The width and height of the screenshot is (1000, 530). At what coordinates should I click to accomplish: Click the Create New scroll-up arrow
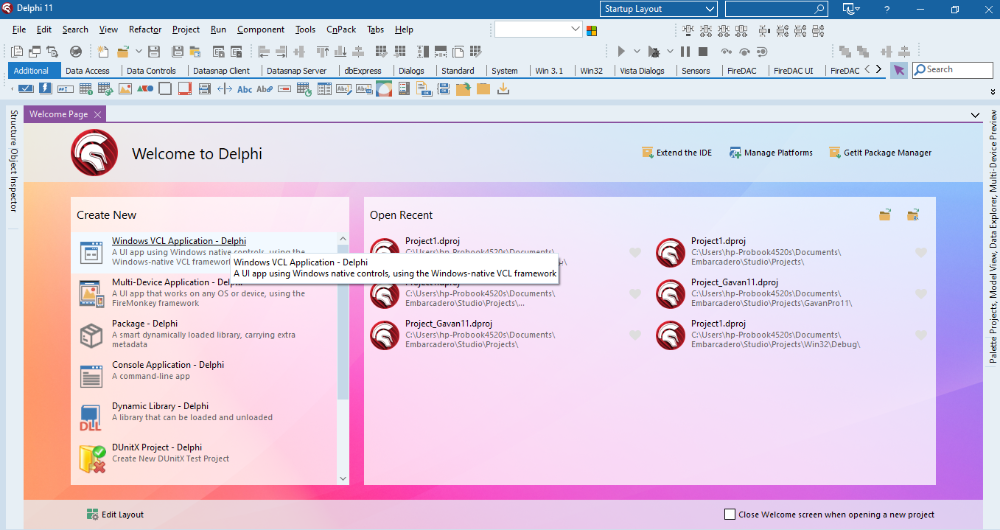[343, 239]
